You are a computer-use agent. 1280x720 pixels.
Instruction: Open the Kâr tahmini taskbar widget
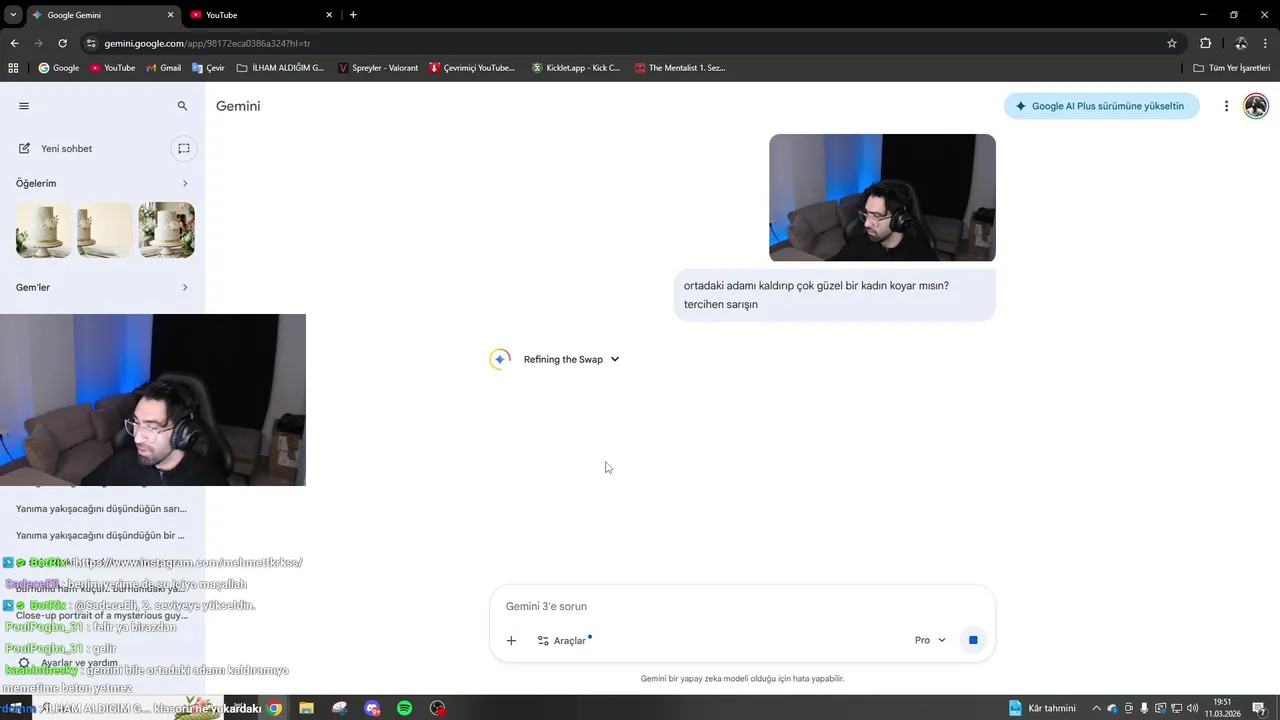point(1042,708)
